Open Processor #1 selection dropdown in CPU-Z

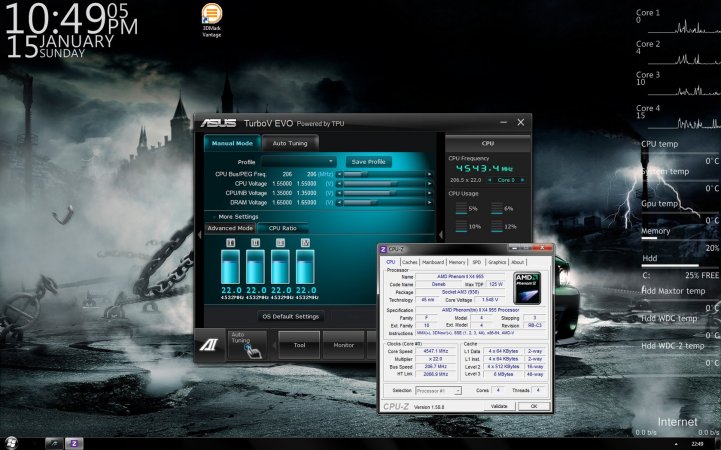coord(438,390)
